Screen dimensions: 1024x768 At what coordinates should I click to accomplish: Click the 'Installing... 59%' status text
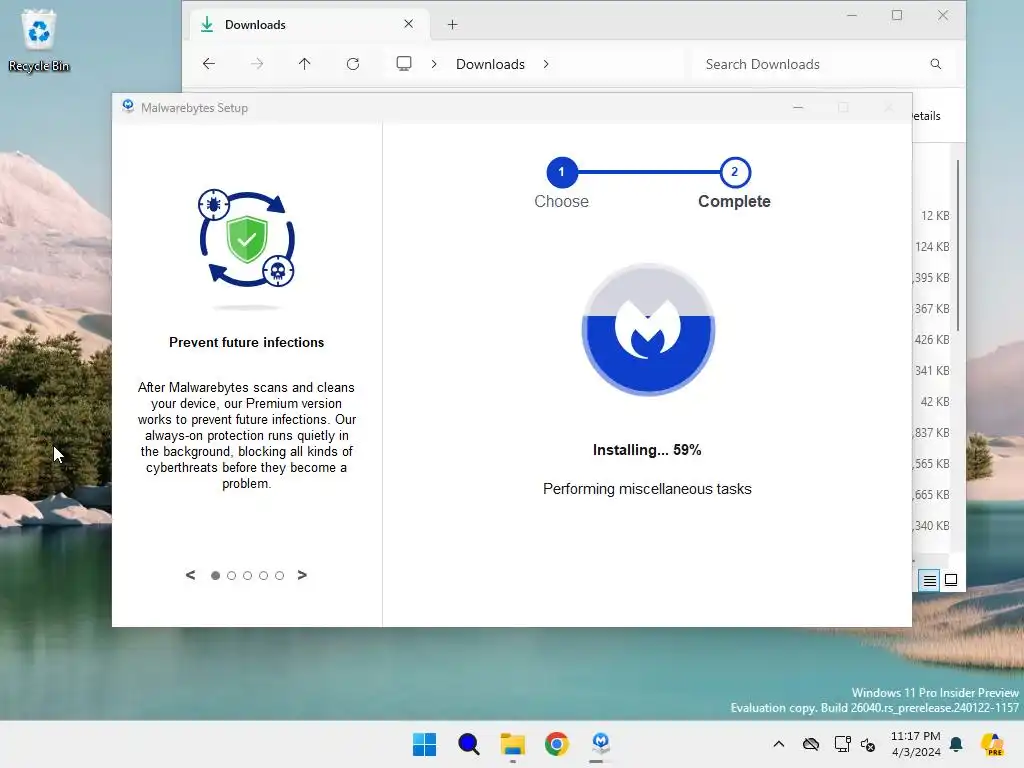pos(647,450)
